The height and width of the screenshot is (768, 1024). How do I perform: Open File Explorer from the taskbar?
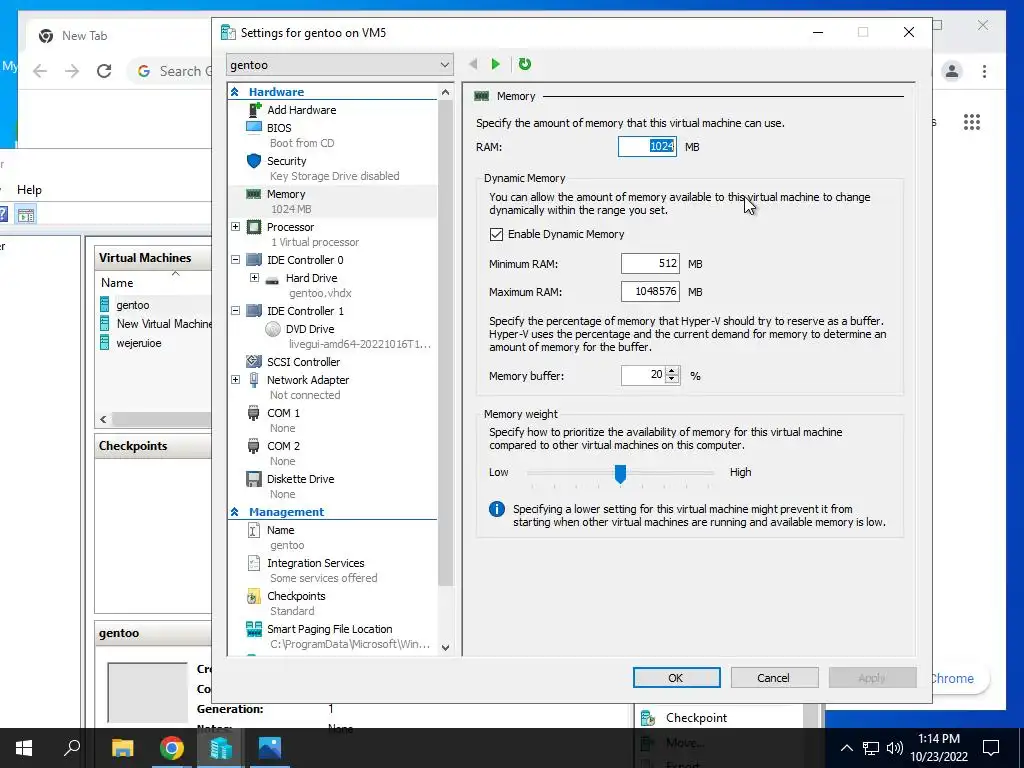pos(122,748)
